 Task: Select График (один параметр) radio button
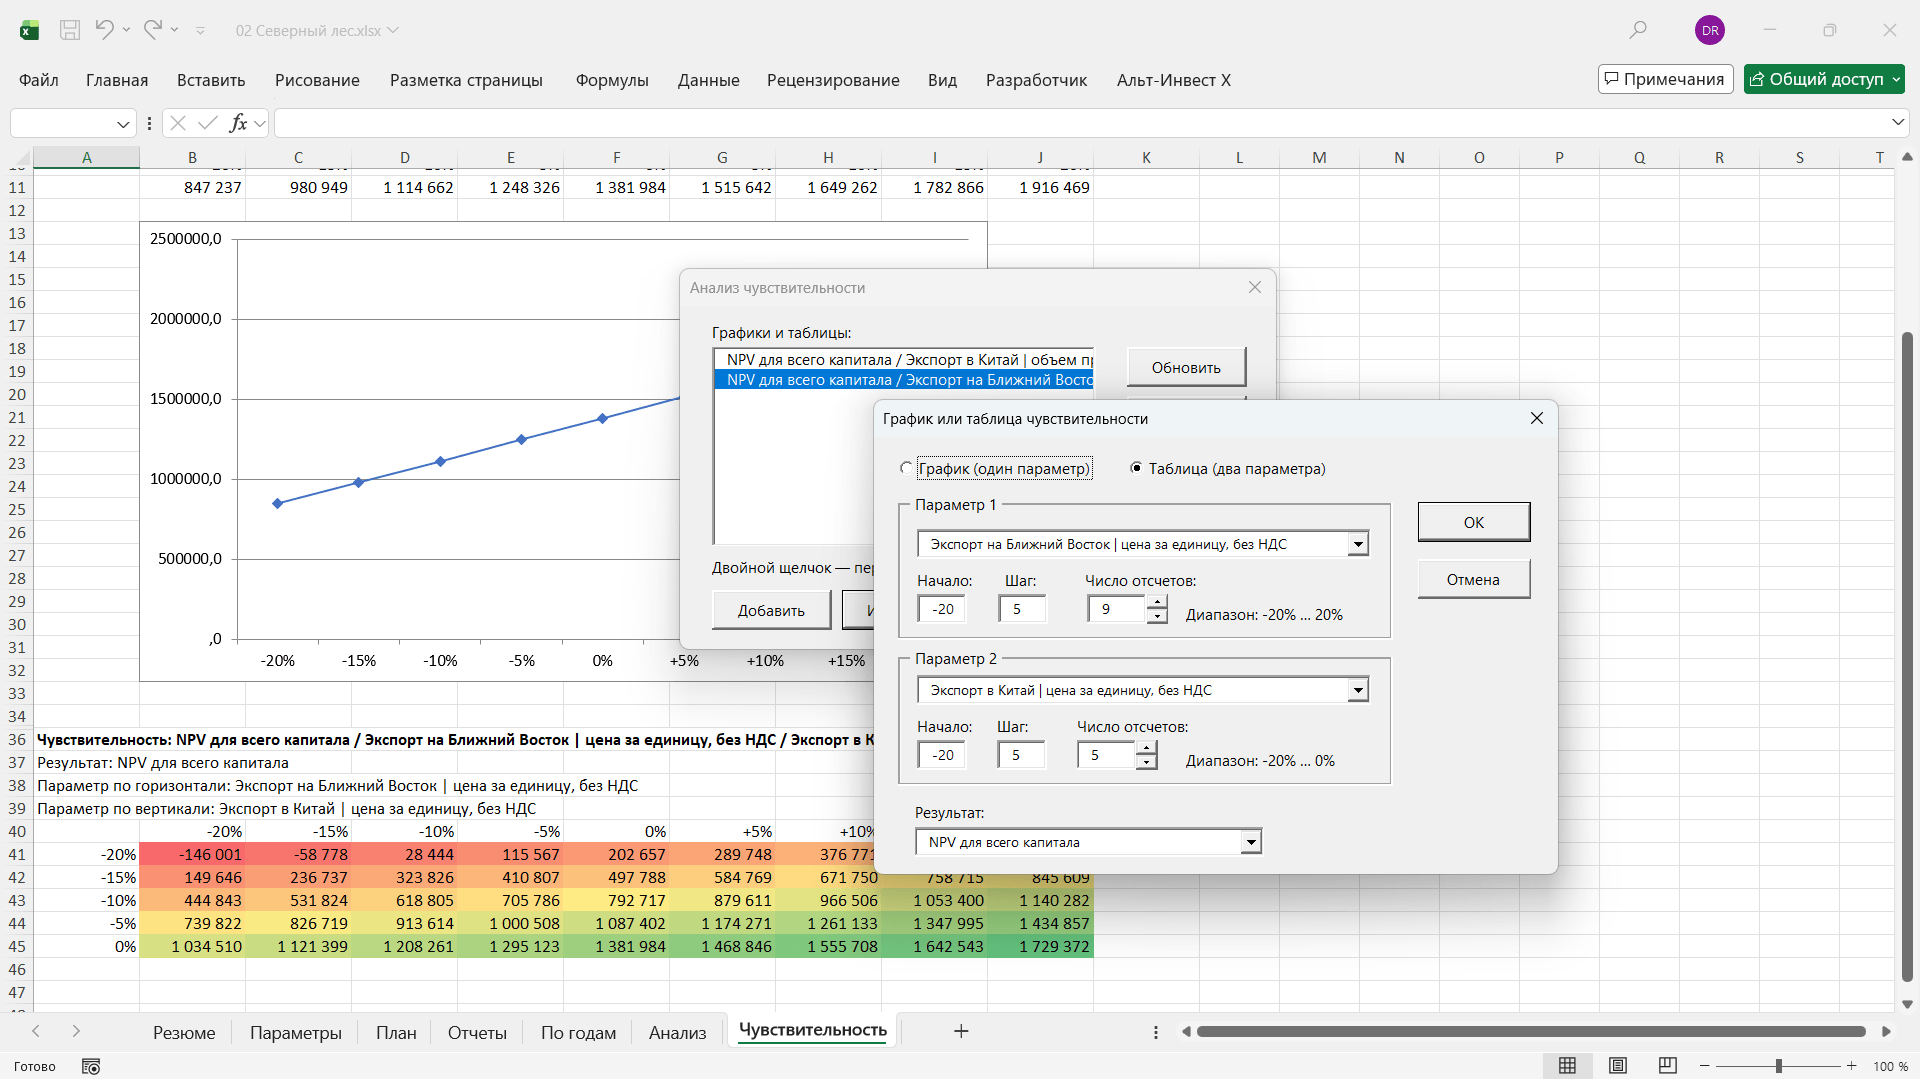click(906, 468)
